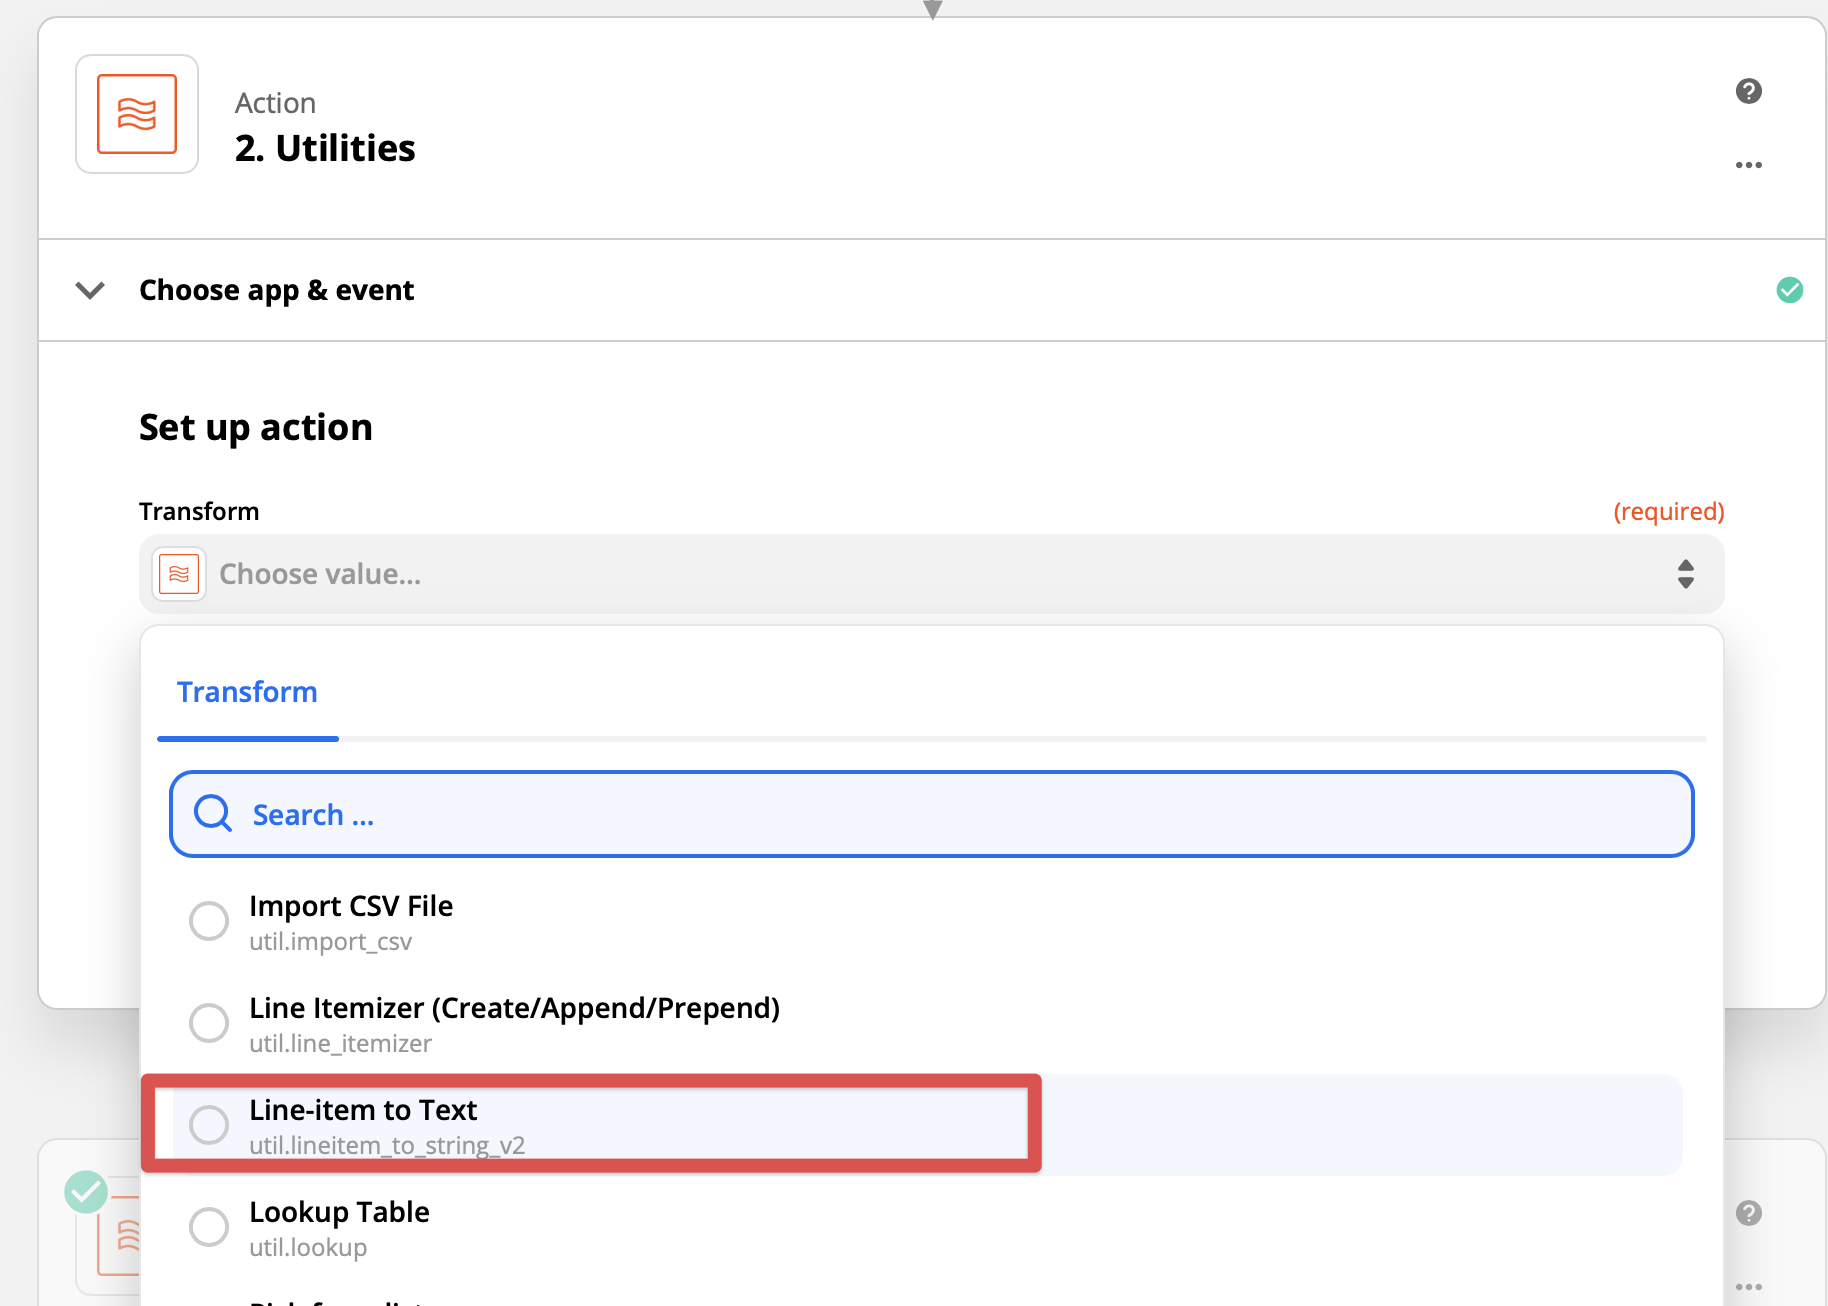Click the magnifier icon in search box
Viewport: 1828px width, 1306px height.
(213, 814)
